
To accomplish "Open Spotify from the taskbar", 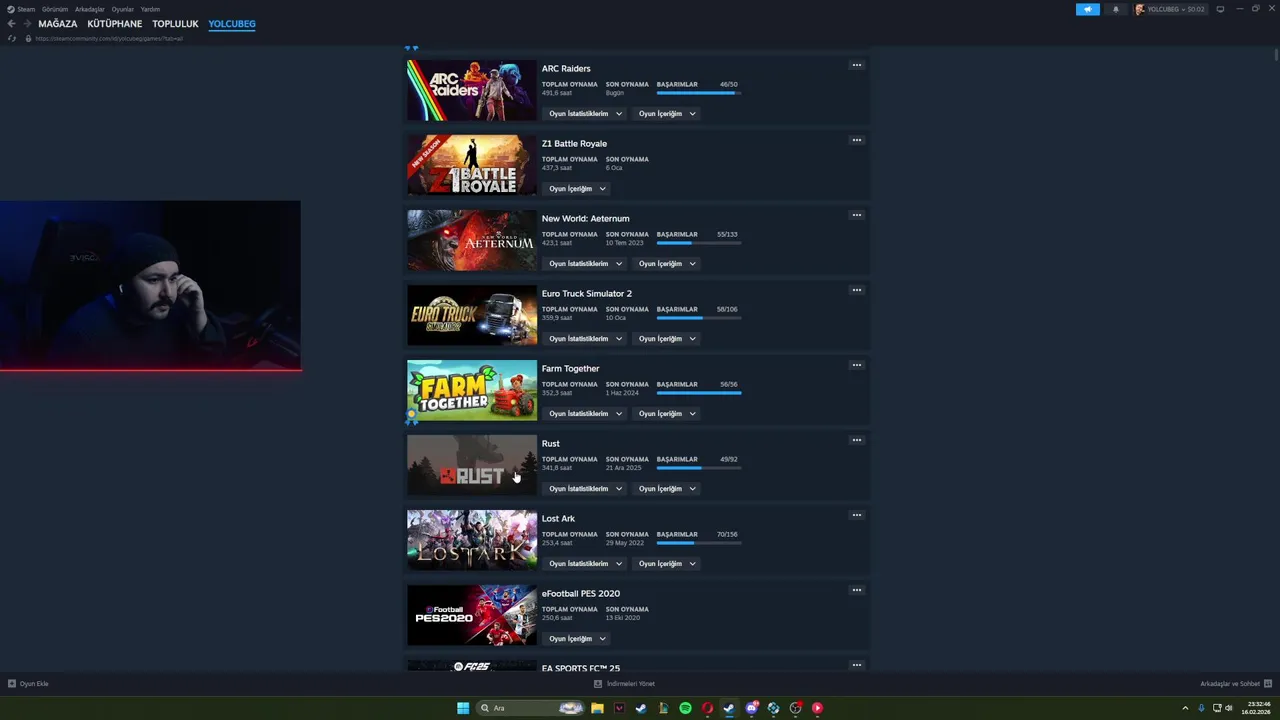I will click(685, 708).
